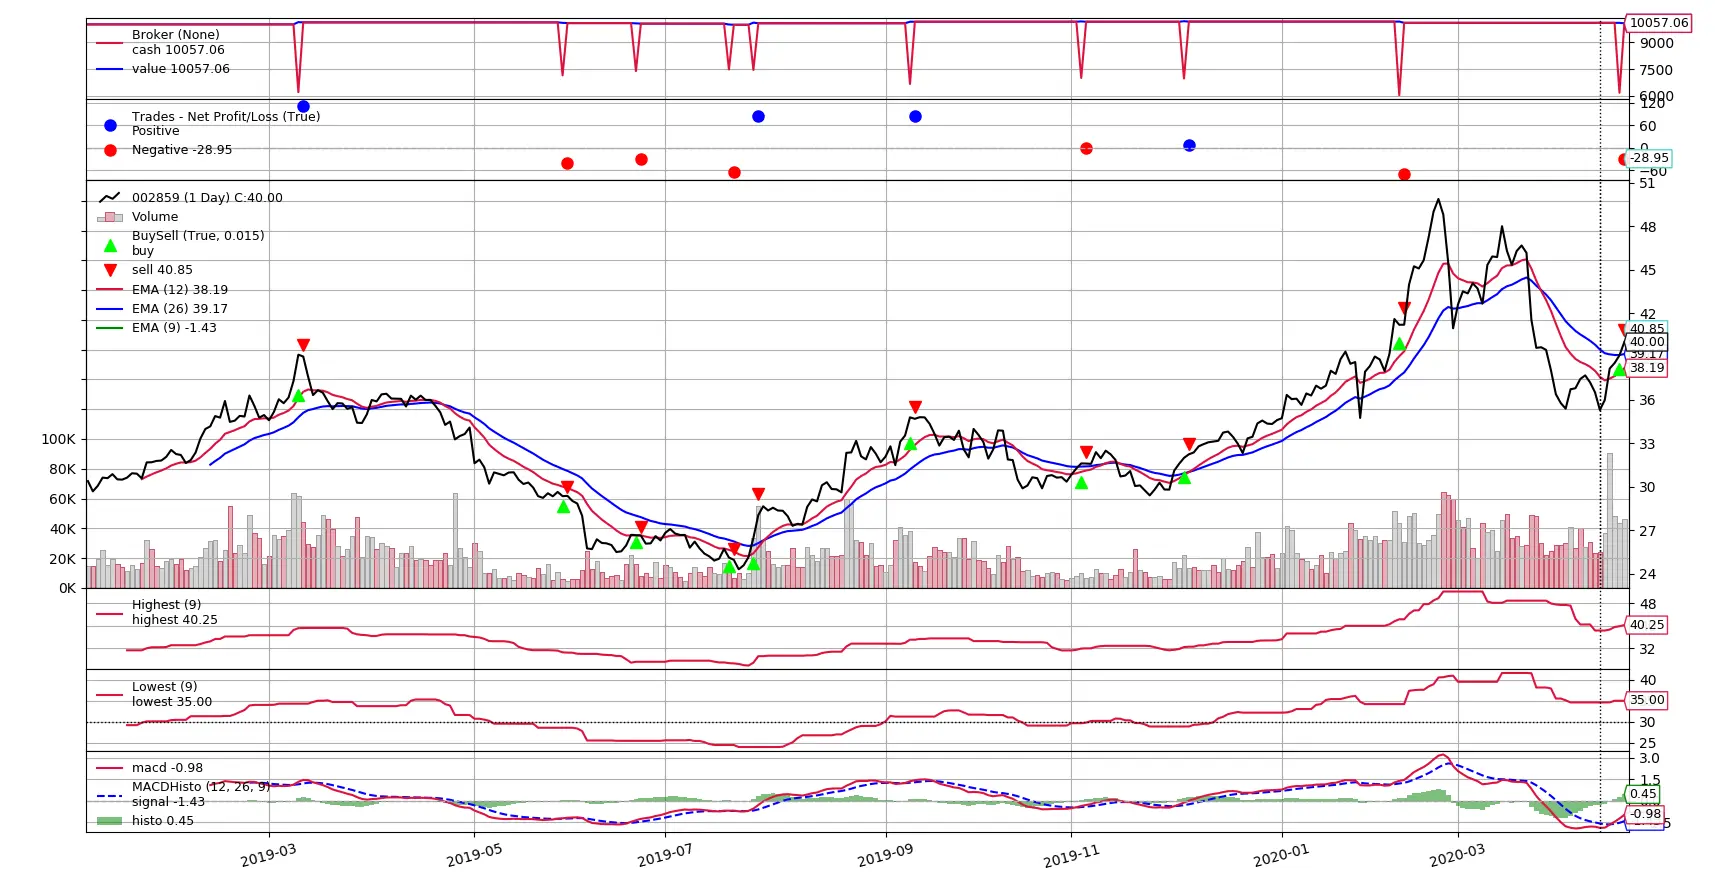The width and height of the screenshot is (1715, 876).
Task: Click the 2020-01 date axis label
Action: click(1281, 856)
